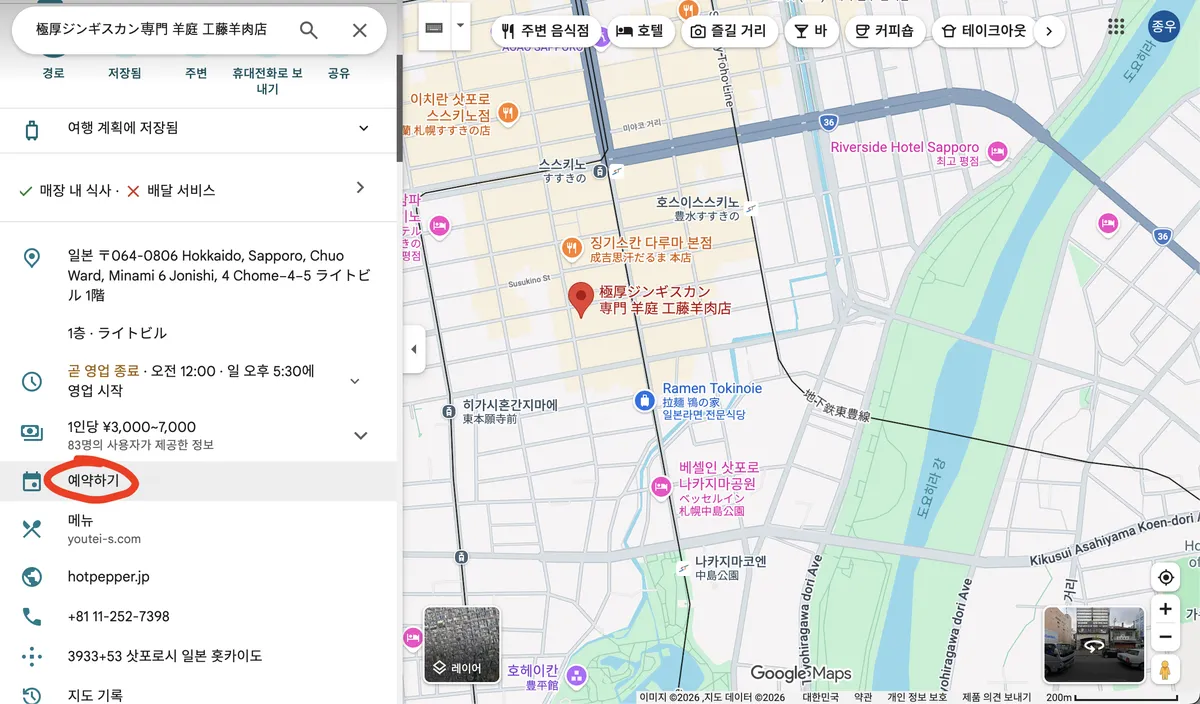Click the luggage icon by 여행 계획

click(x=32, y=129)
